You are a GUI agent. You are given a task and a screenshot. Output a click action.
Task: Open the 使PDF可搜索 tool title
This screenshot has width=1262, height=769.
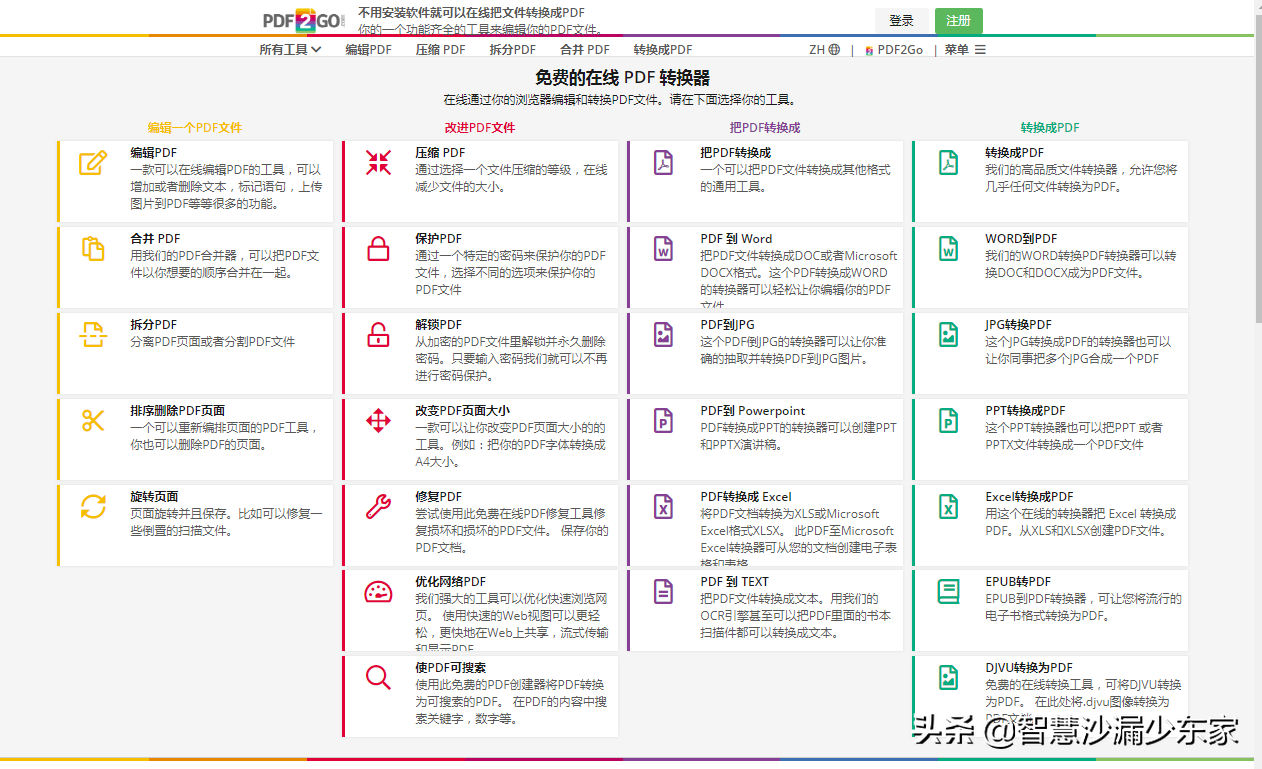coord(451,668)
